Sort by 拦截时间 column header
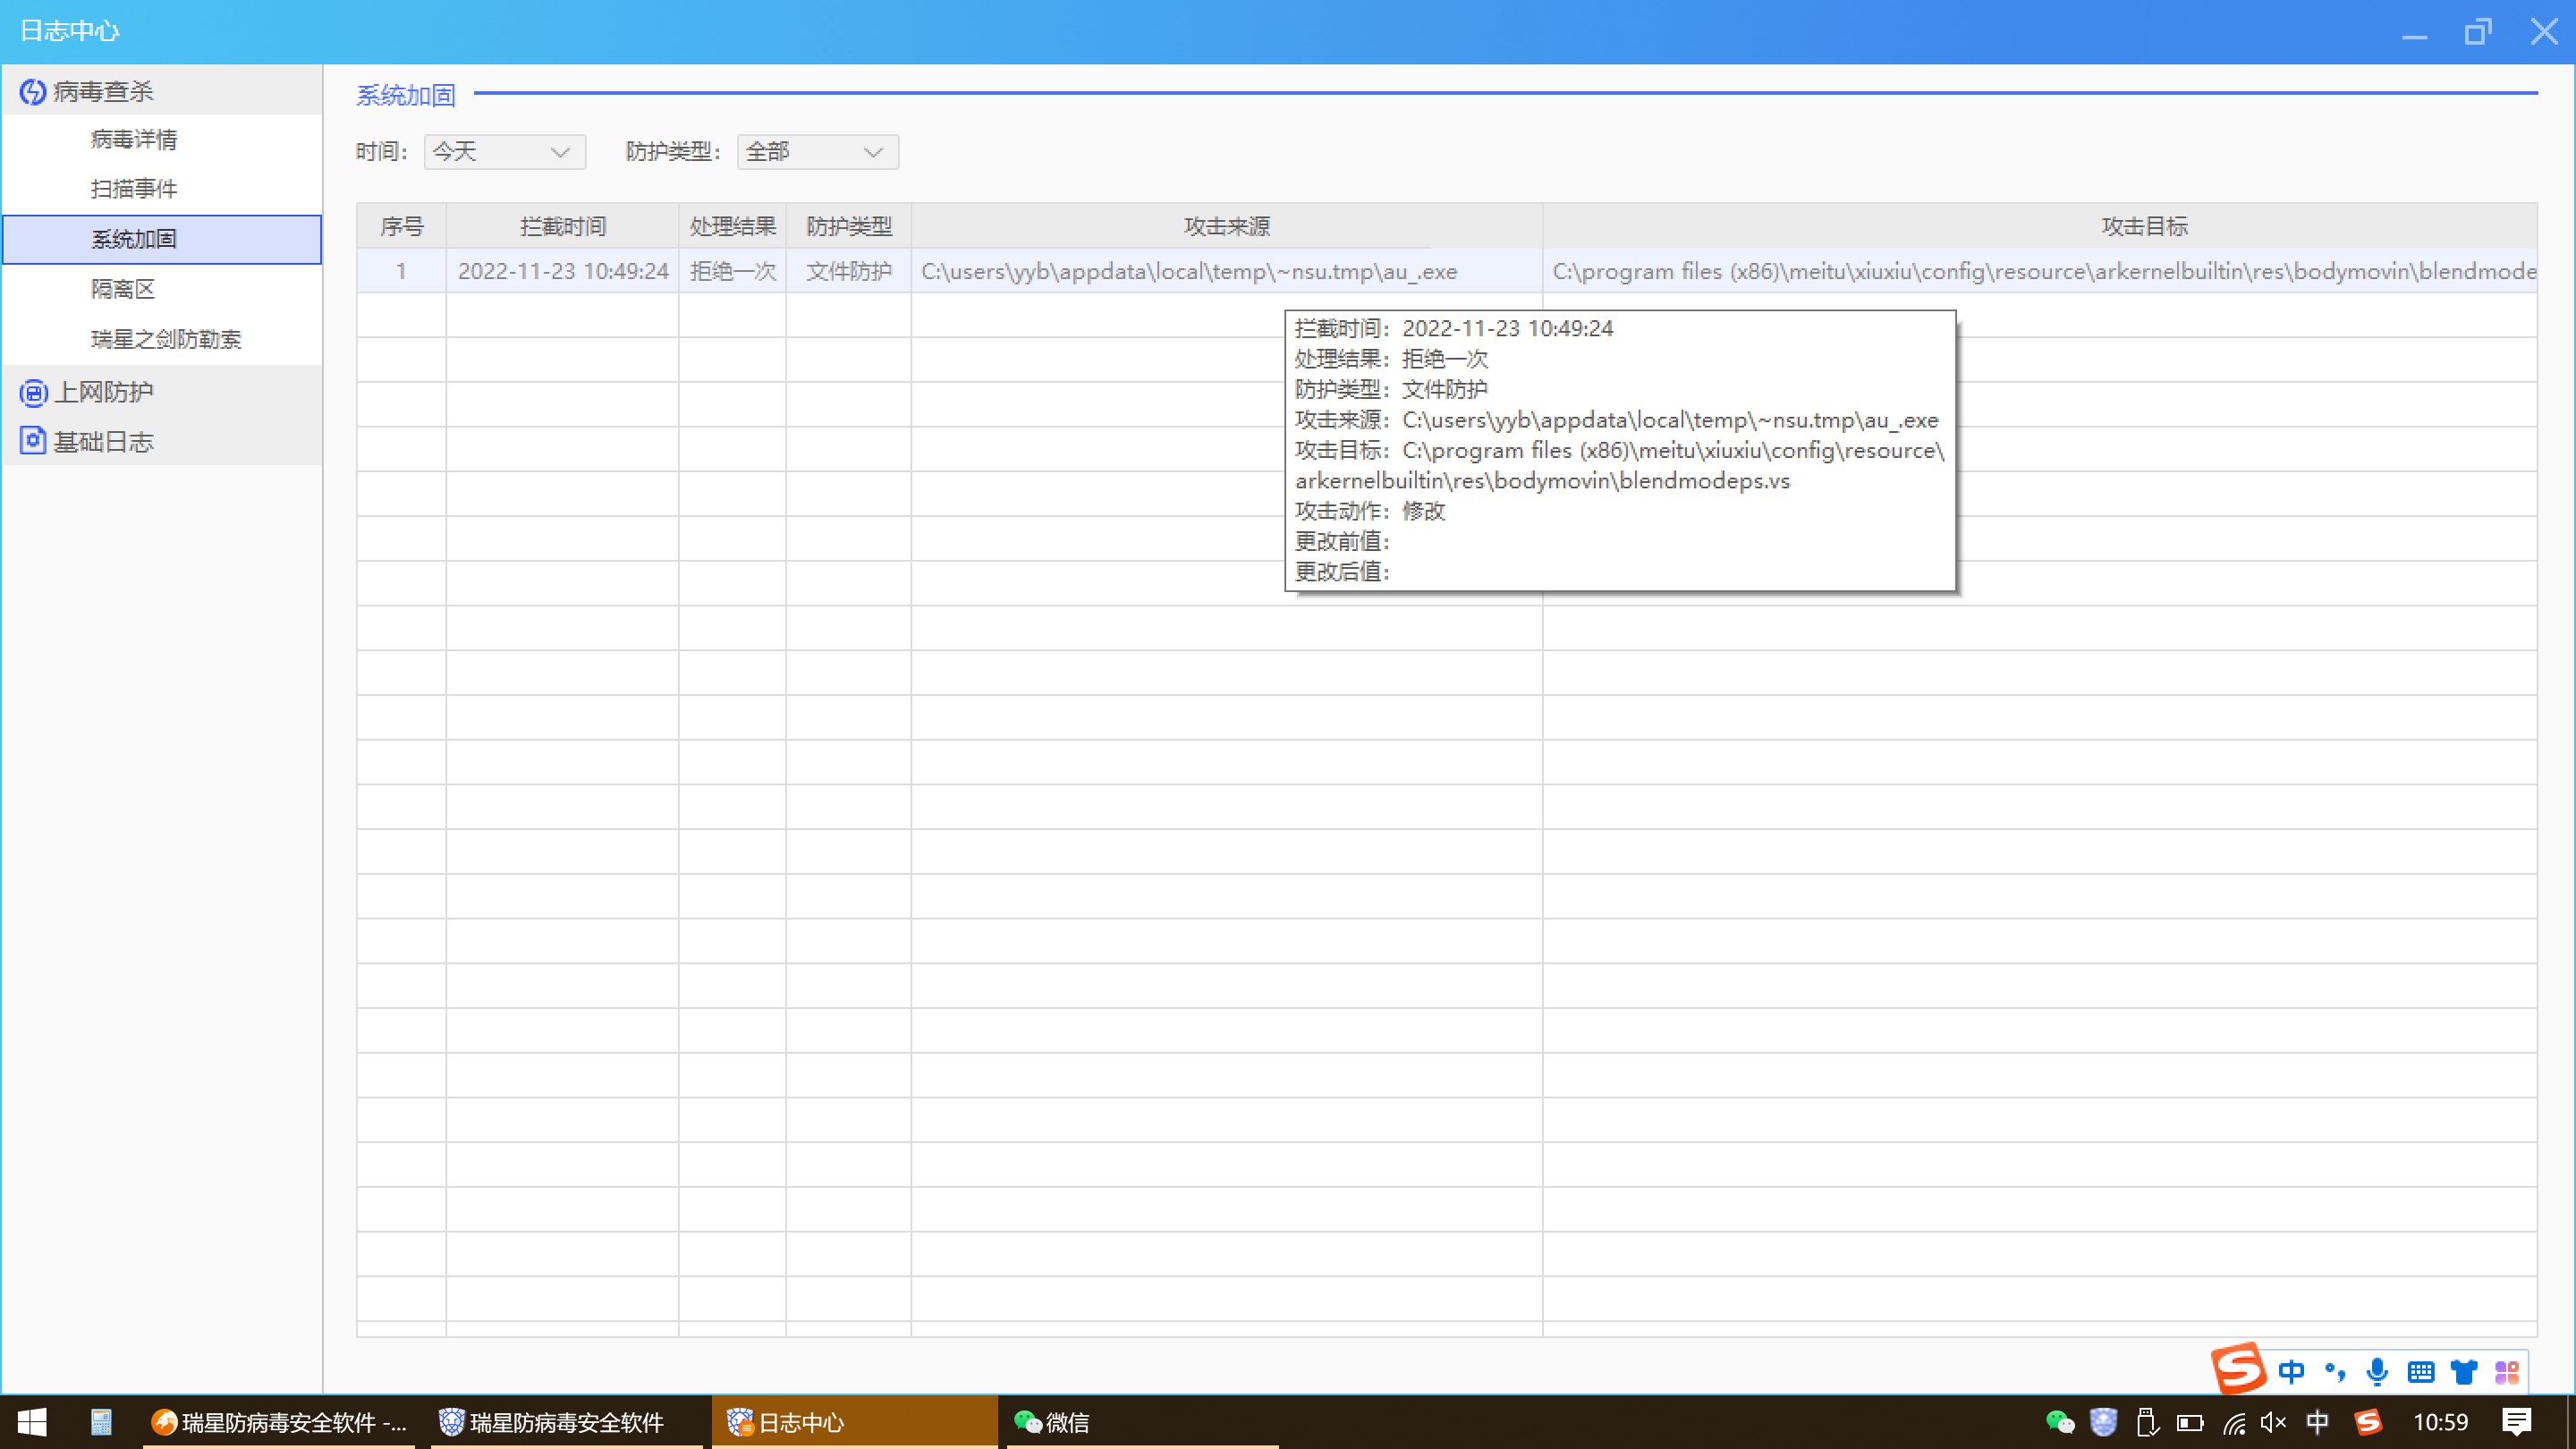The width and height of the screenshot is (2576, 1449). click(x=562, y=227)
